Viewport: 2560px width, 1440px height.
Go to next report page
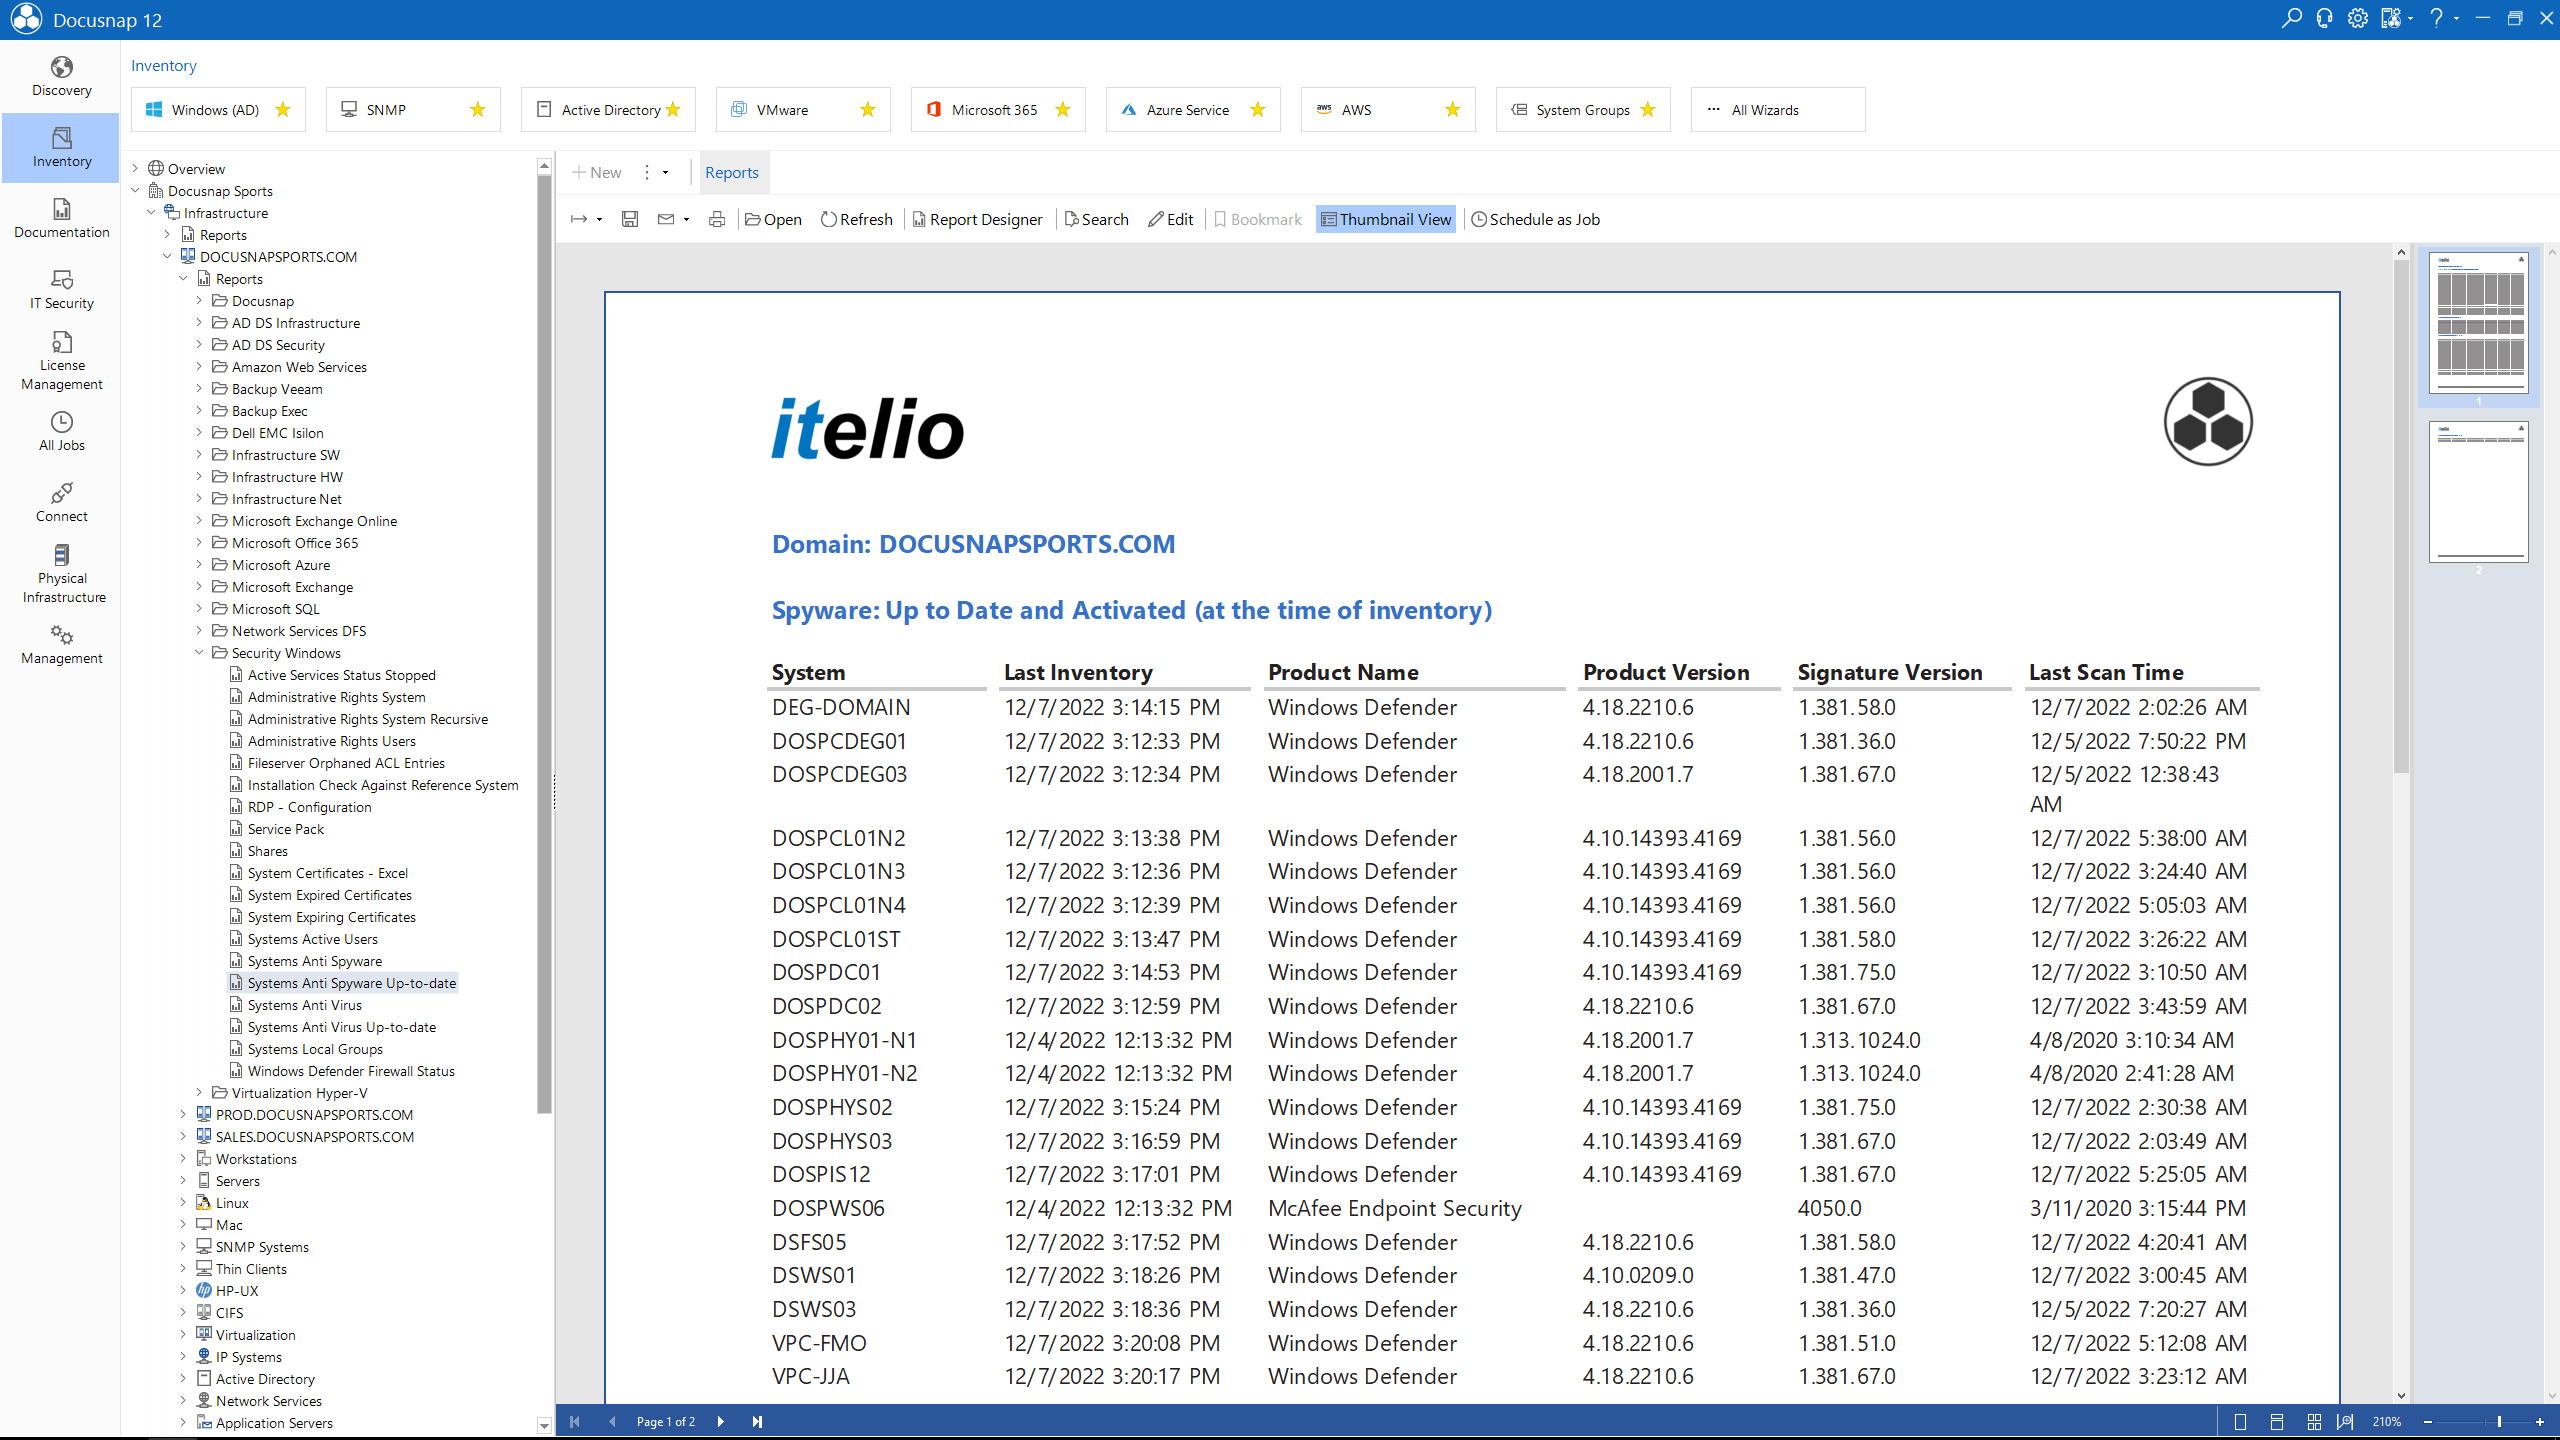coord(720,1421)
